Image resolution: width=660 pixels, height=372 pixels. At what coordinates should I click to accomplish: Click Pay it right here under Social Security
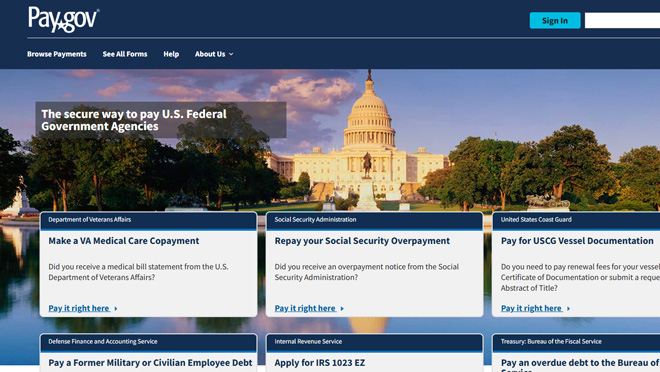pyautogui.click(x=305, y=308)
